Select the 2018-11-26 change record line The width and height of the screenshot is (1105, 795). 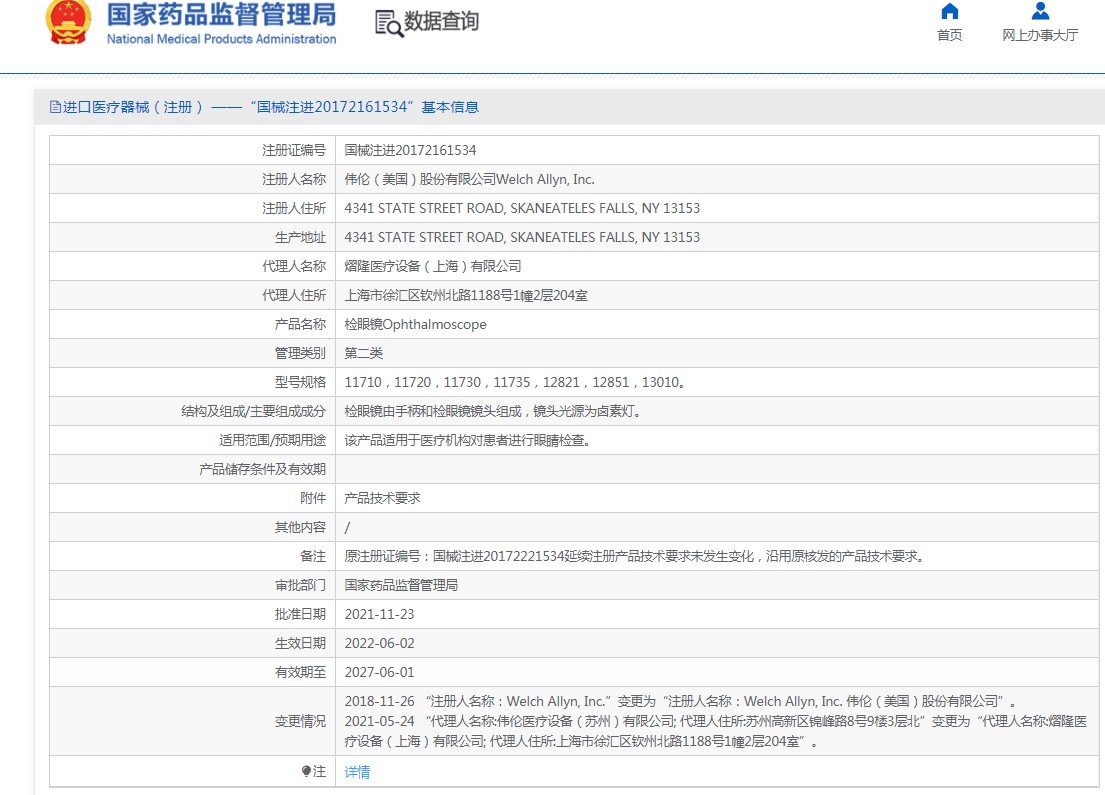coord(680,701)
